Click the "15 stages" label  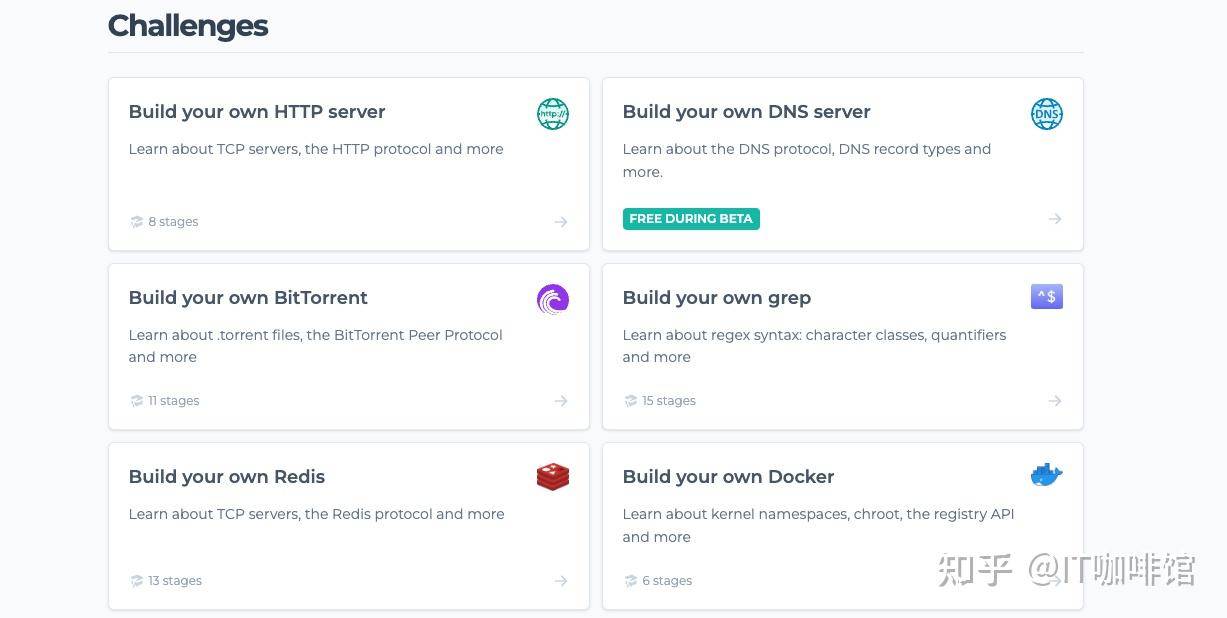[669, 401]
